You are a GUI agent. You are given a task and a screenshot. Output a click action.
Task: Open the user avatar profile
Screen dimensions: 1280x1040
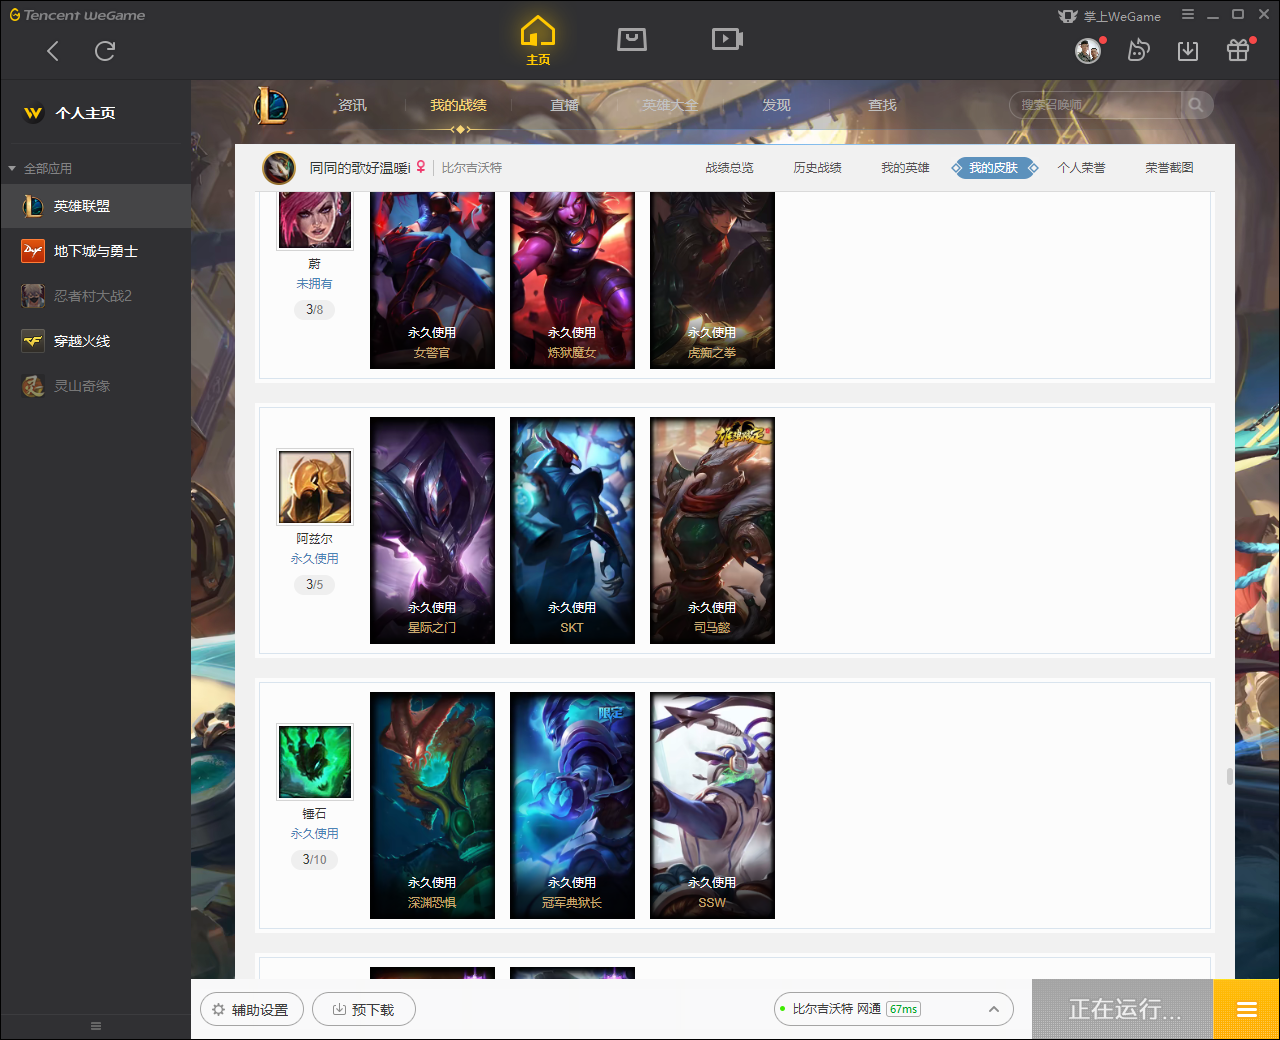(x=1088, y=51)
